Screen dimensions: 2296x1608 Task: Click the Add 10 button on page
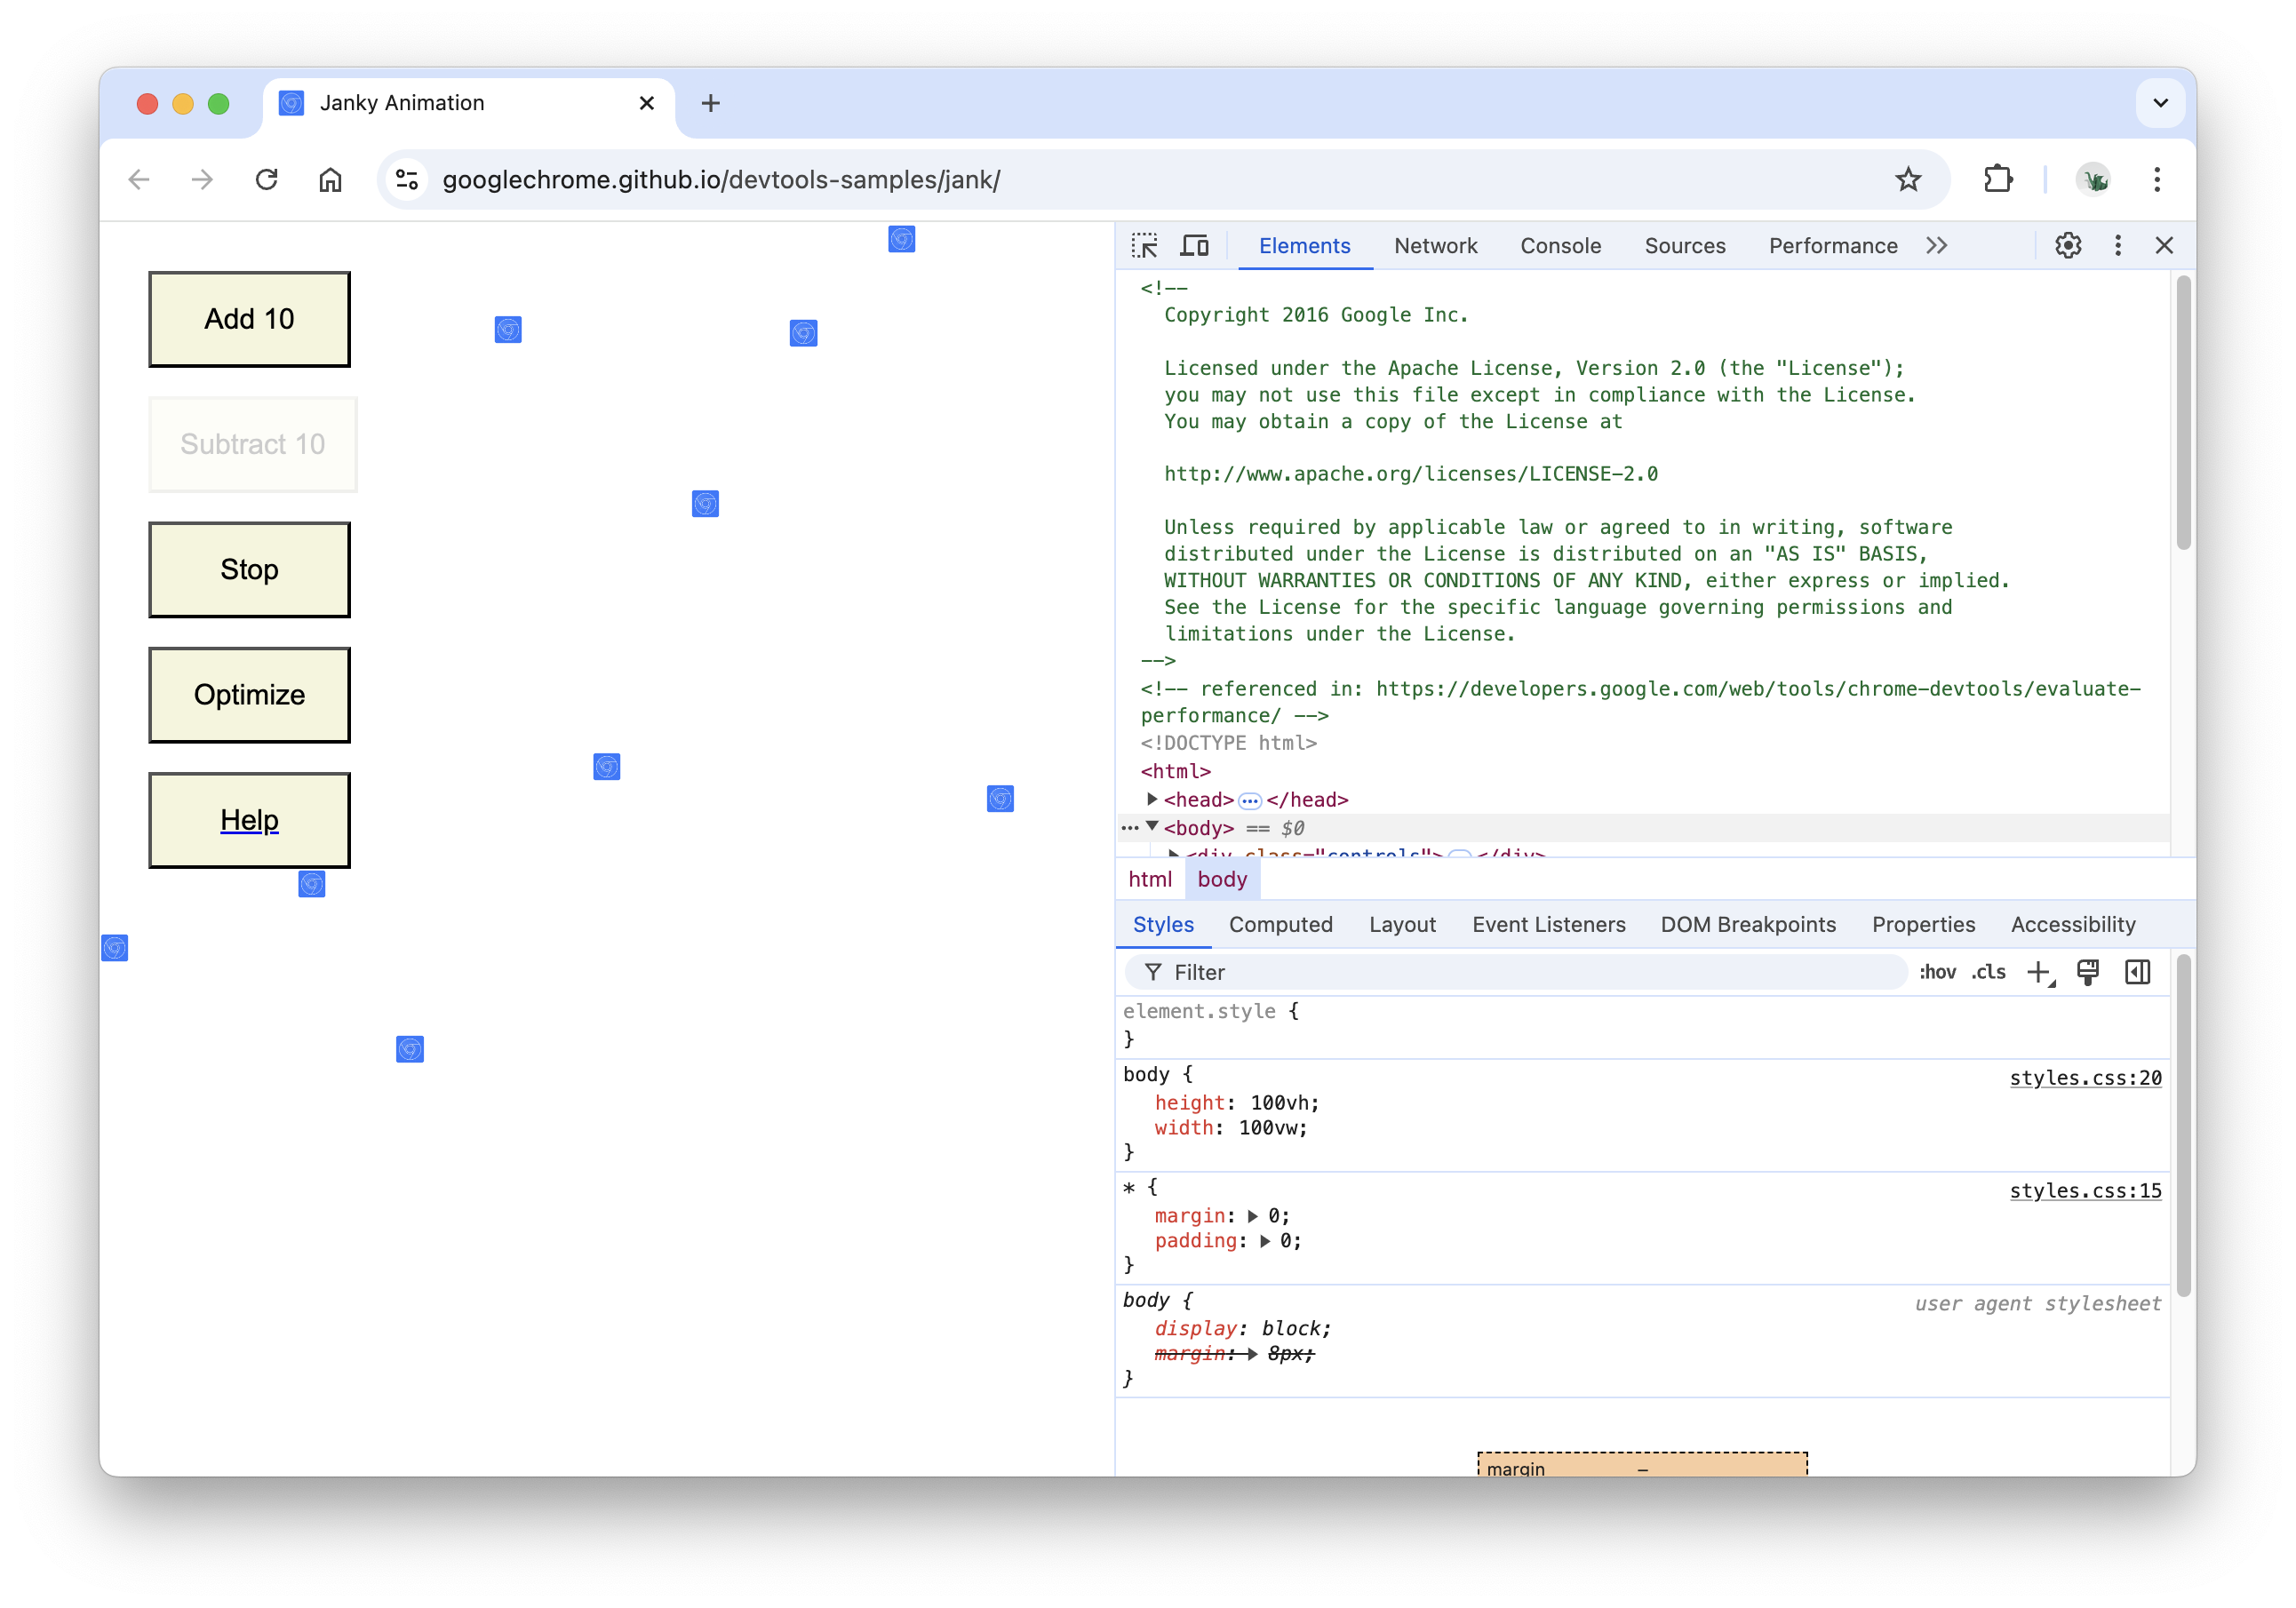click(x=250, y=319)
